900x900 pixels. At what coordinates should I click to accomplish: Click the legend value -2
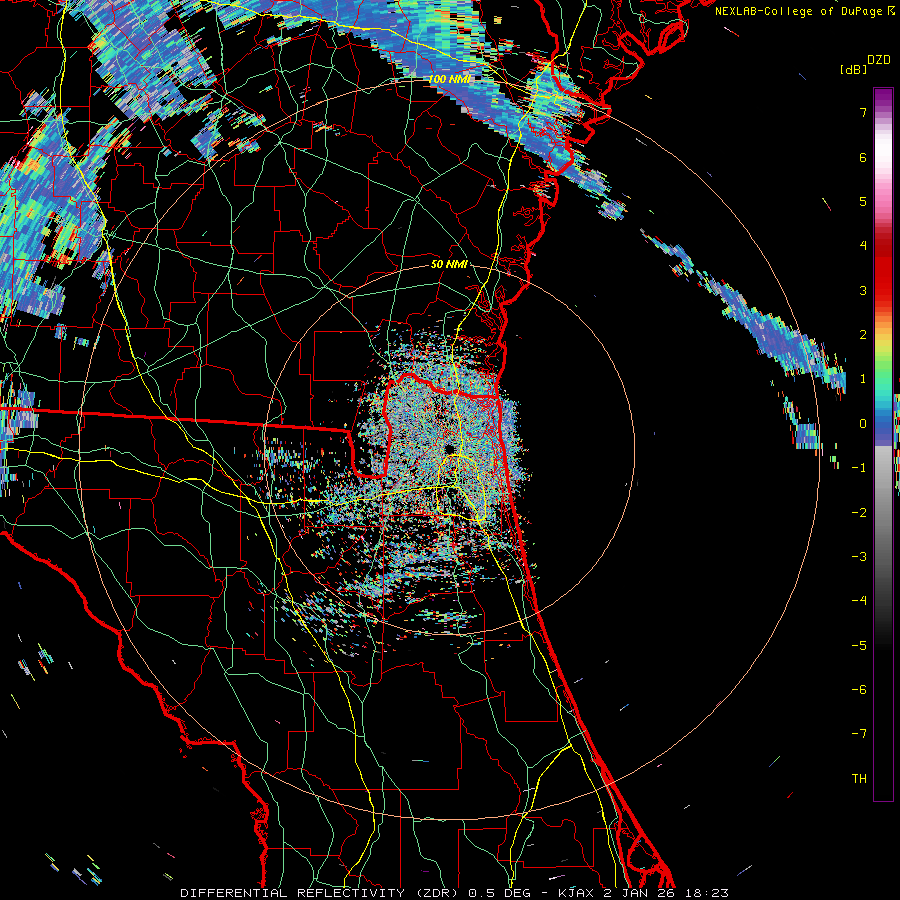tap(859, 513)
